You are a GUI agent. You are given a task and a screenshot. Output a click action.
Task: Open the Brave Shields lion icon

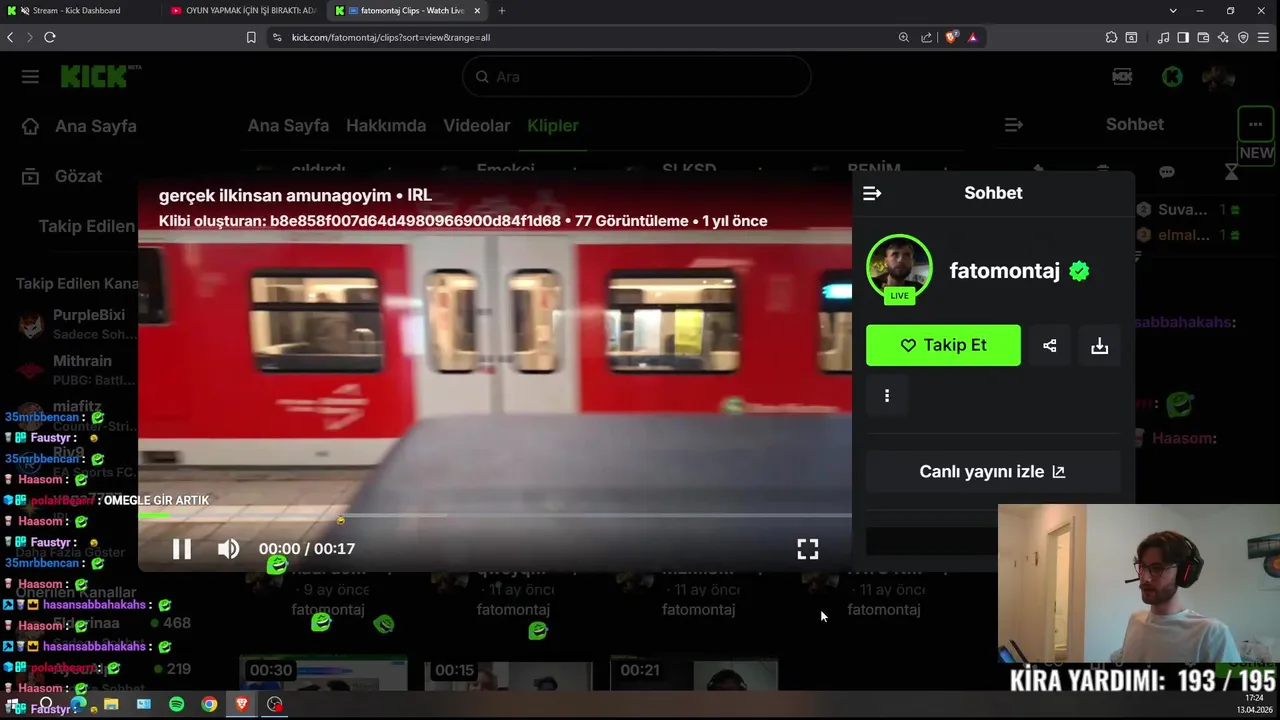pos(951,37)
